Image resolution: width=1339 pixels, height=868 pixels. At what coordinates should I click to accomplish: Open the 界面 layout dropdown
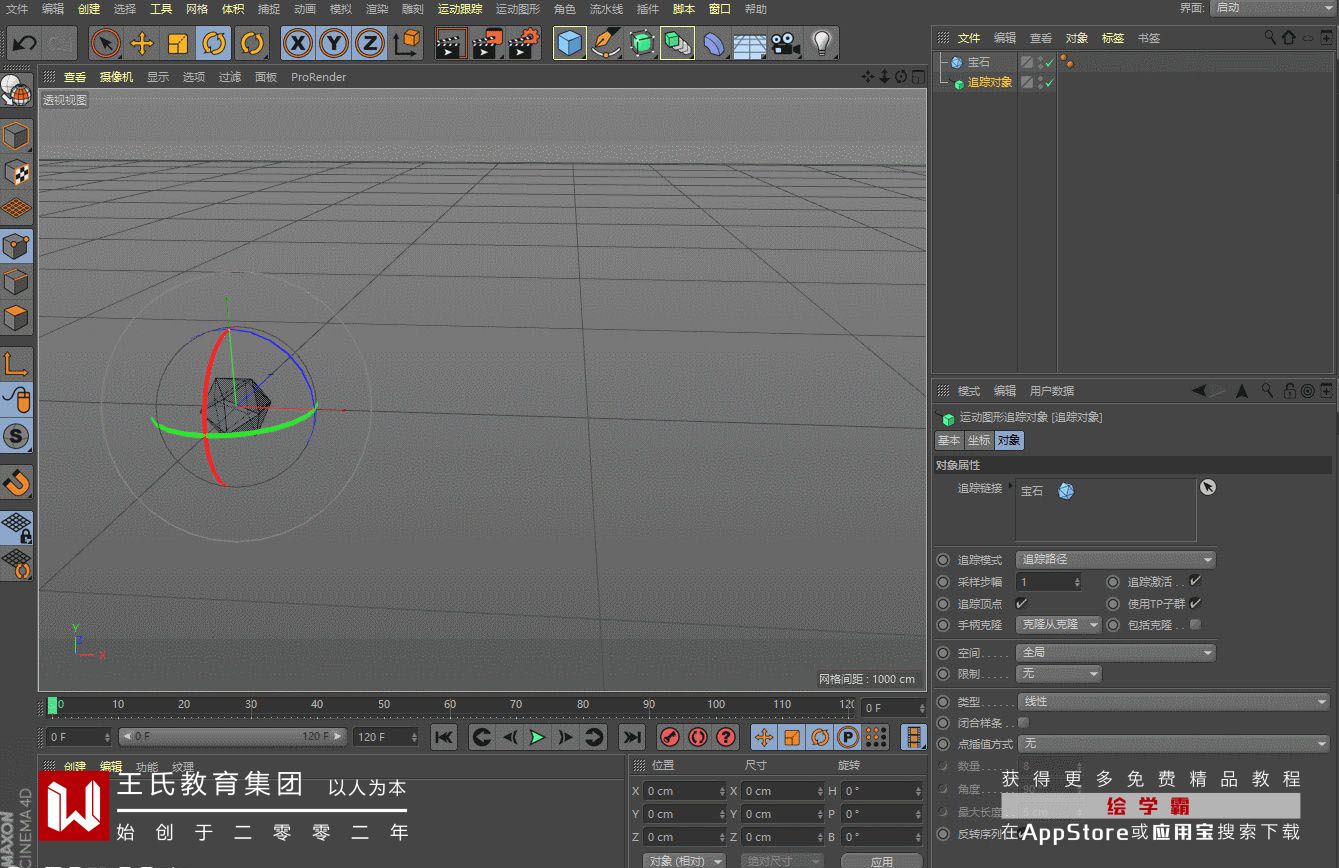pyautogui.click(x=1272, y=8)
